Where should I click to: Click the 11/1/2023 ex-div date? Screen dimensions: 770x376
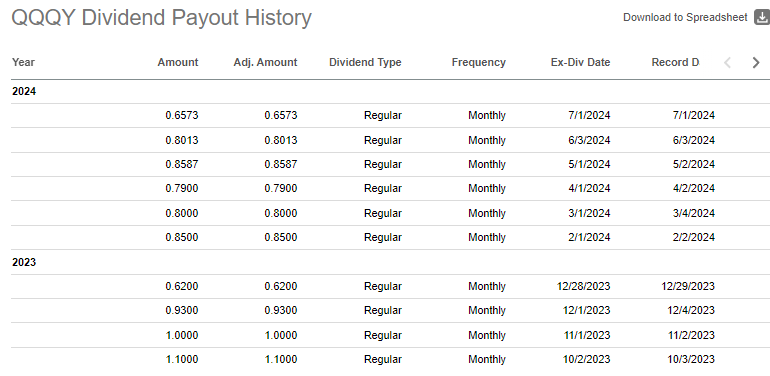(586, 335)
